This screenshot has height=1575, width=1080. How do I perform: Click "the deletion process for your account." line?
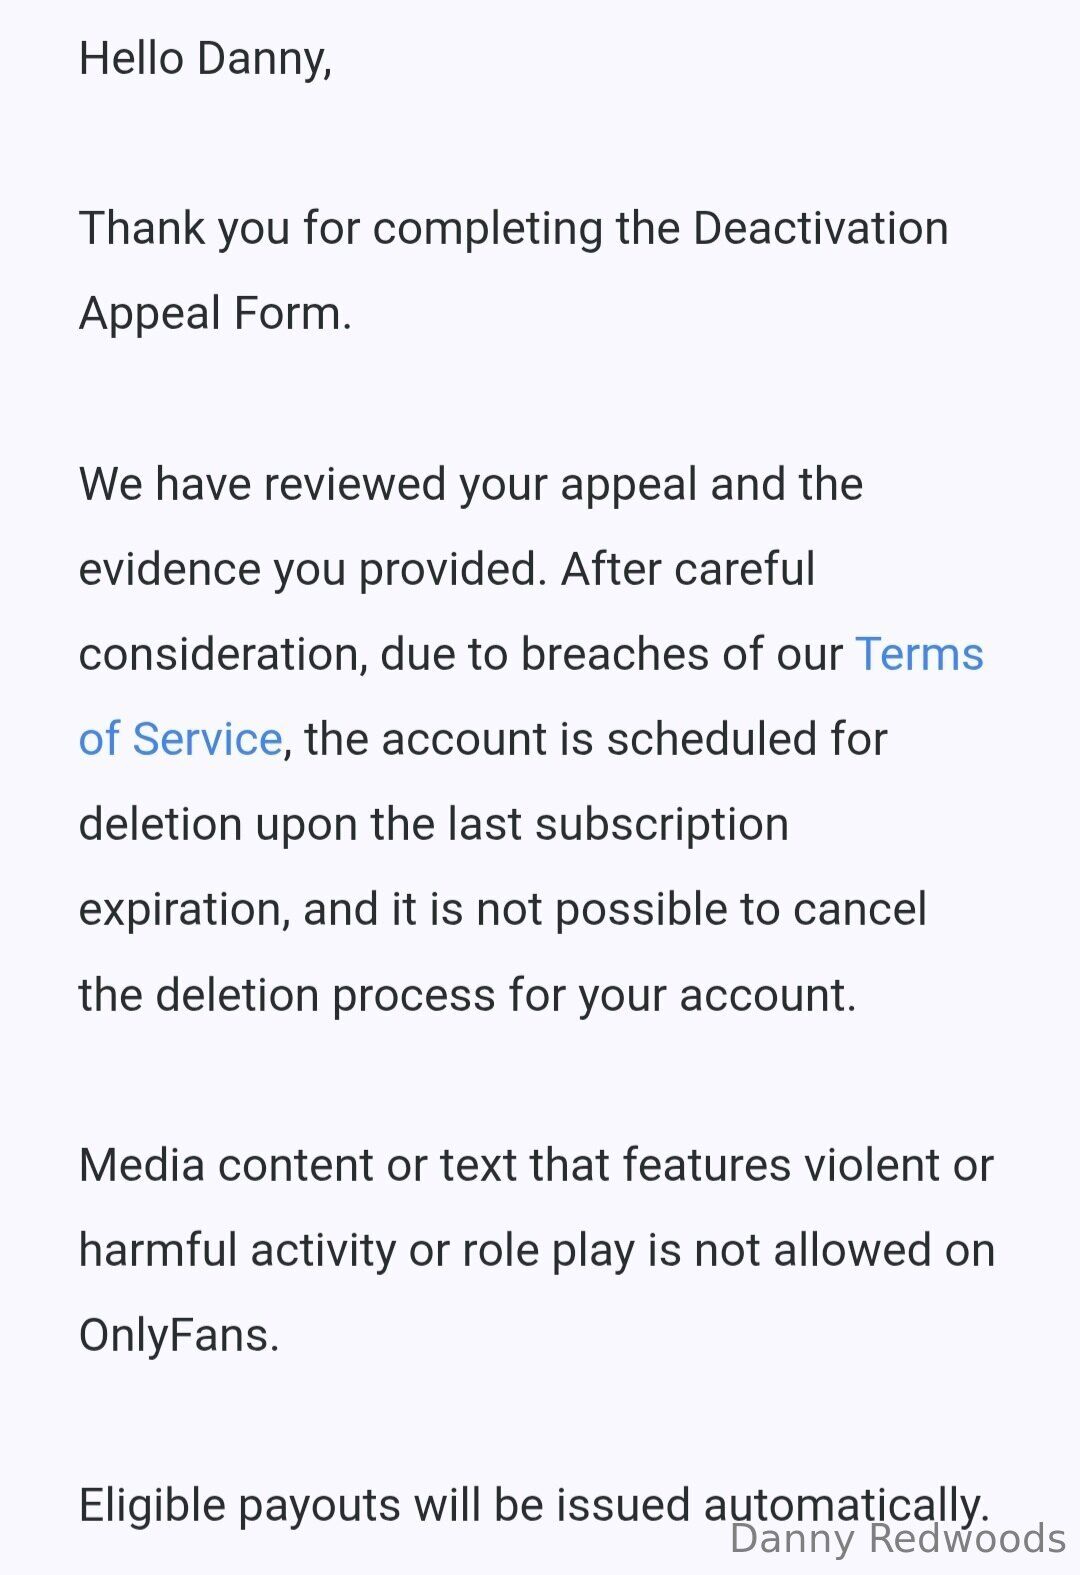(x=467, y=995)
